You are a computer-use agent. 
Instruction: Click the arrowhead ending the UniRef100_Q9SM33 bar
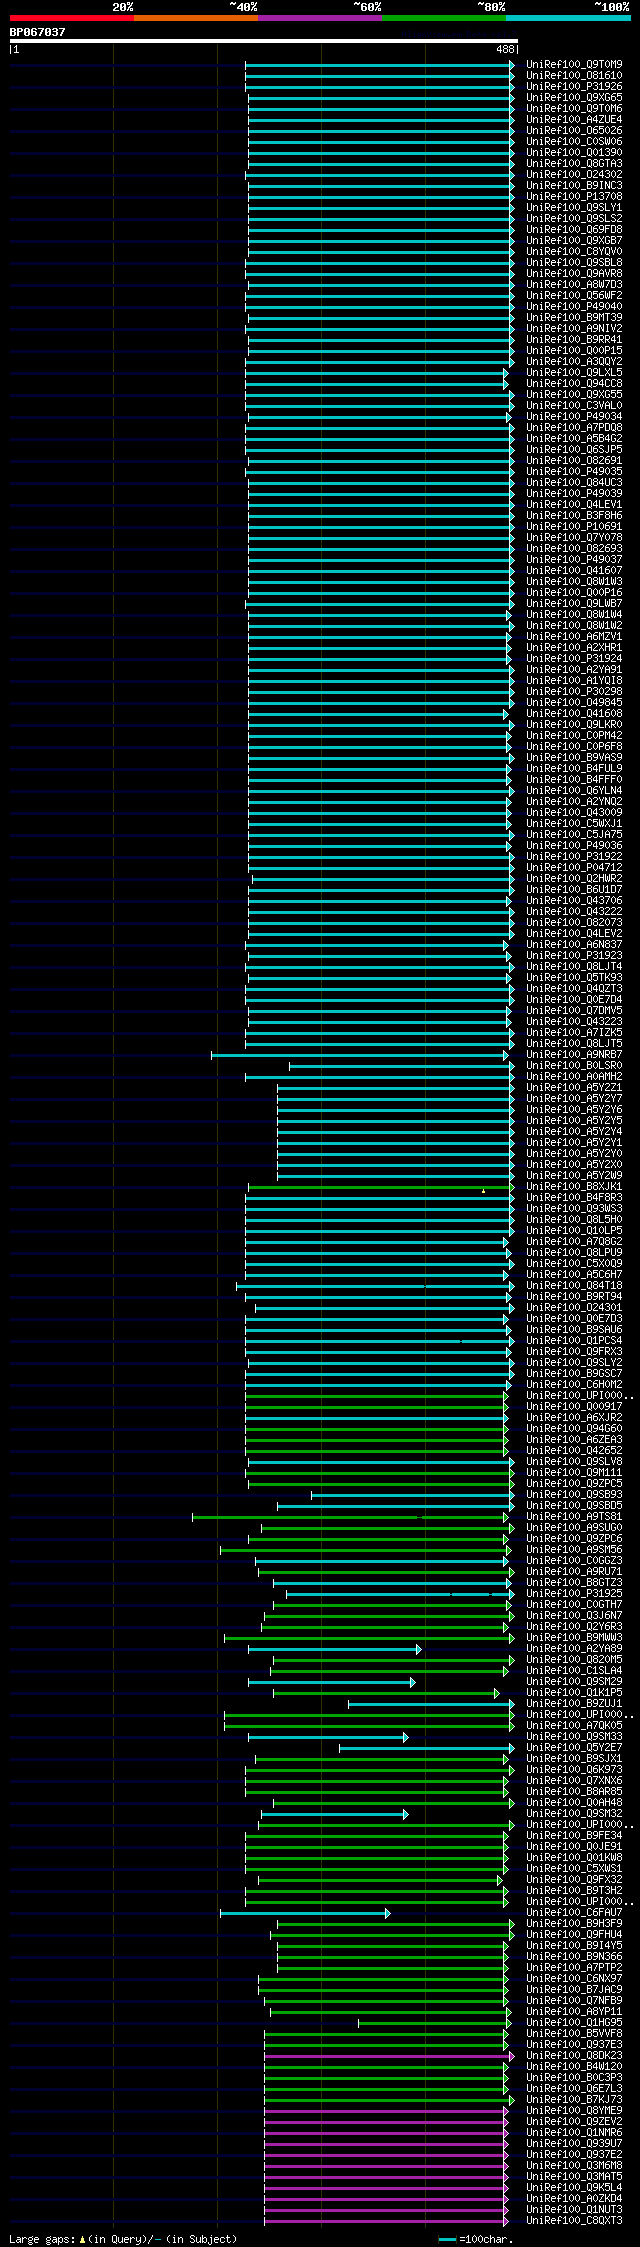click(x=405, y=1737)
